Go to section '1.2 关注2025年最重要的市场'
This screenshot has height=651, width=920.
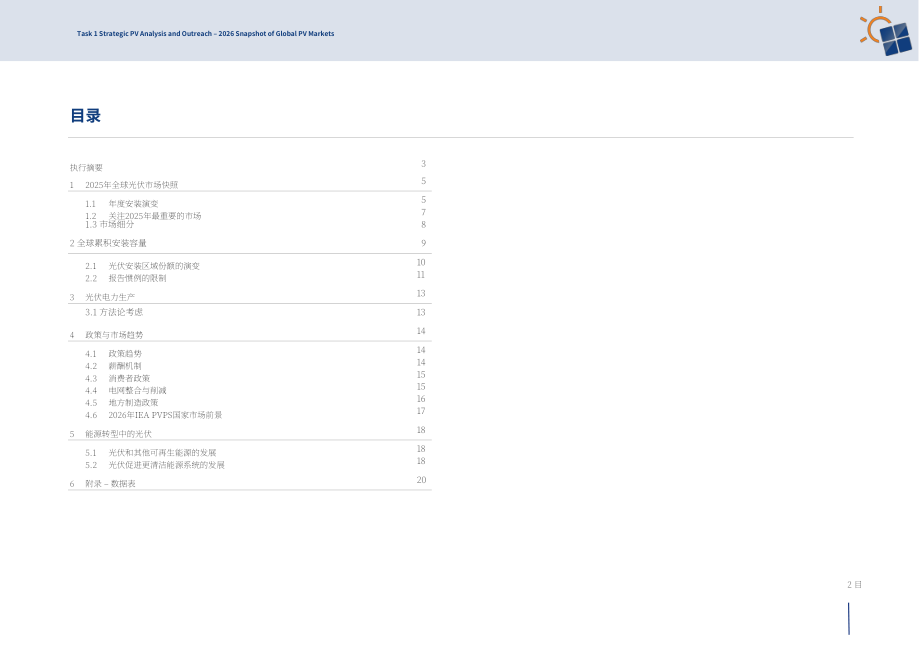[x=143, y=216]
